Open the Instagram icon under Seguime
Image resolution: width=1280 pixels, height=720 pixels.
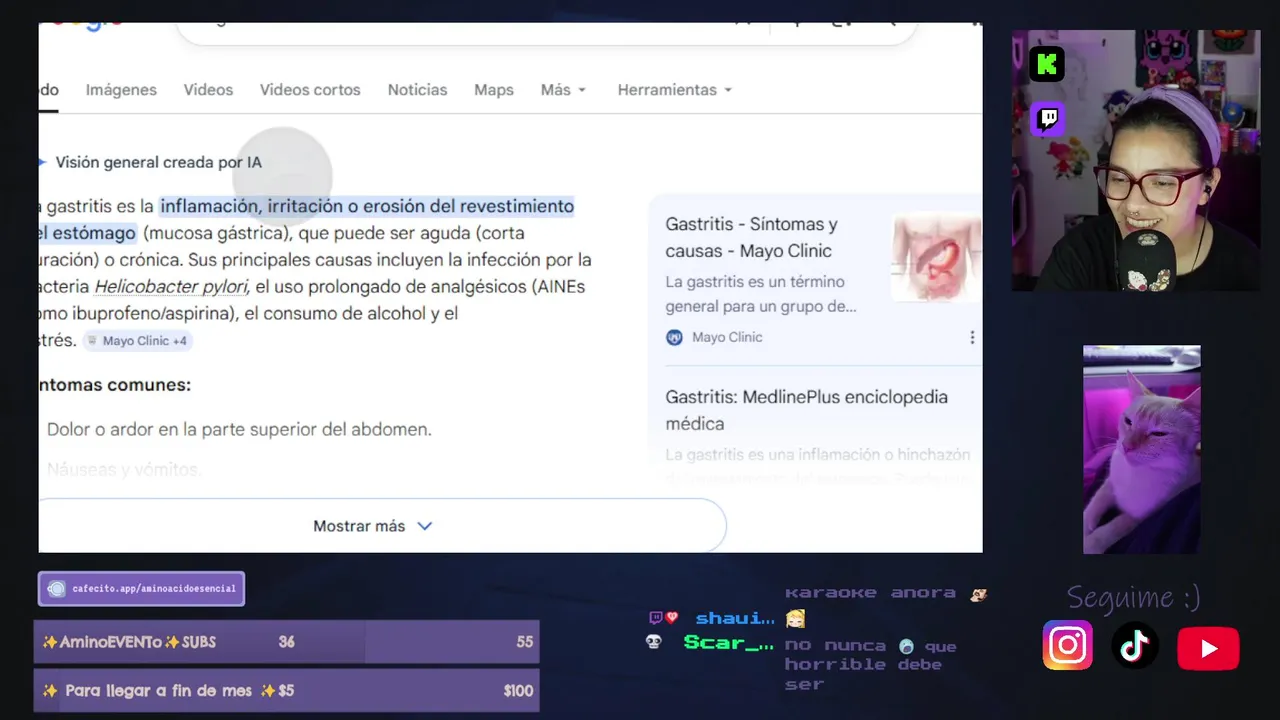1068,646
